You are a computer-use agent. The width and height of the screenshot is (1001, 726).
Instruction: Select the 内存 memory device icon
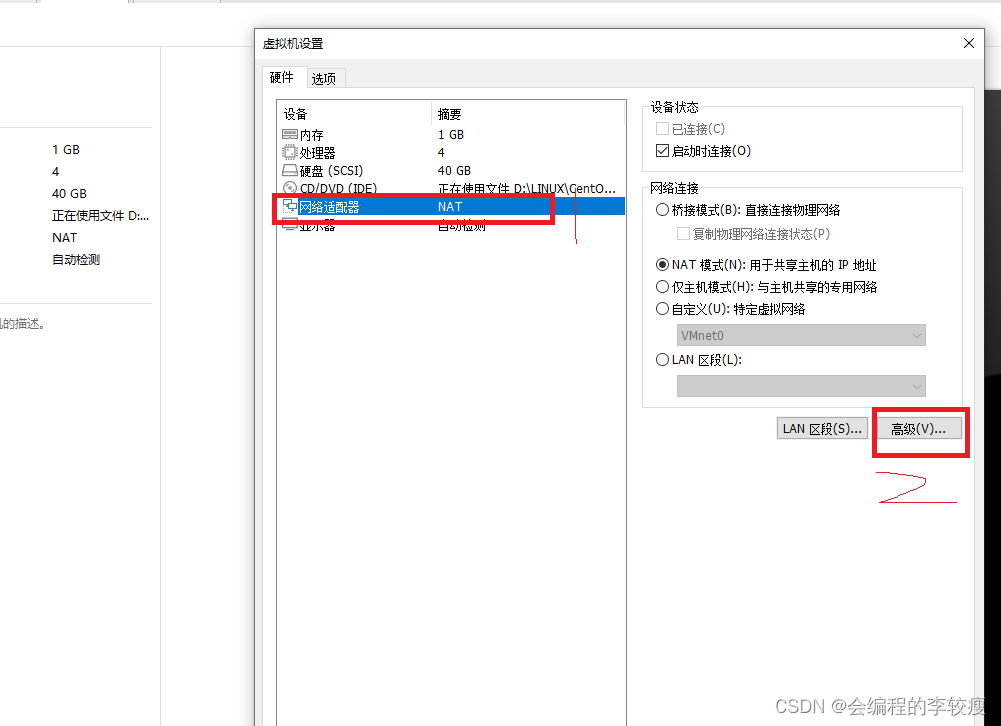point(289,134)
